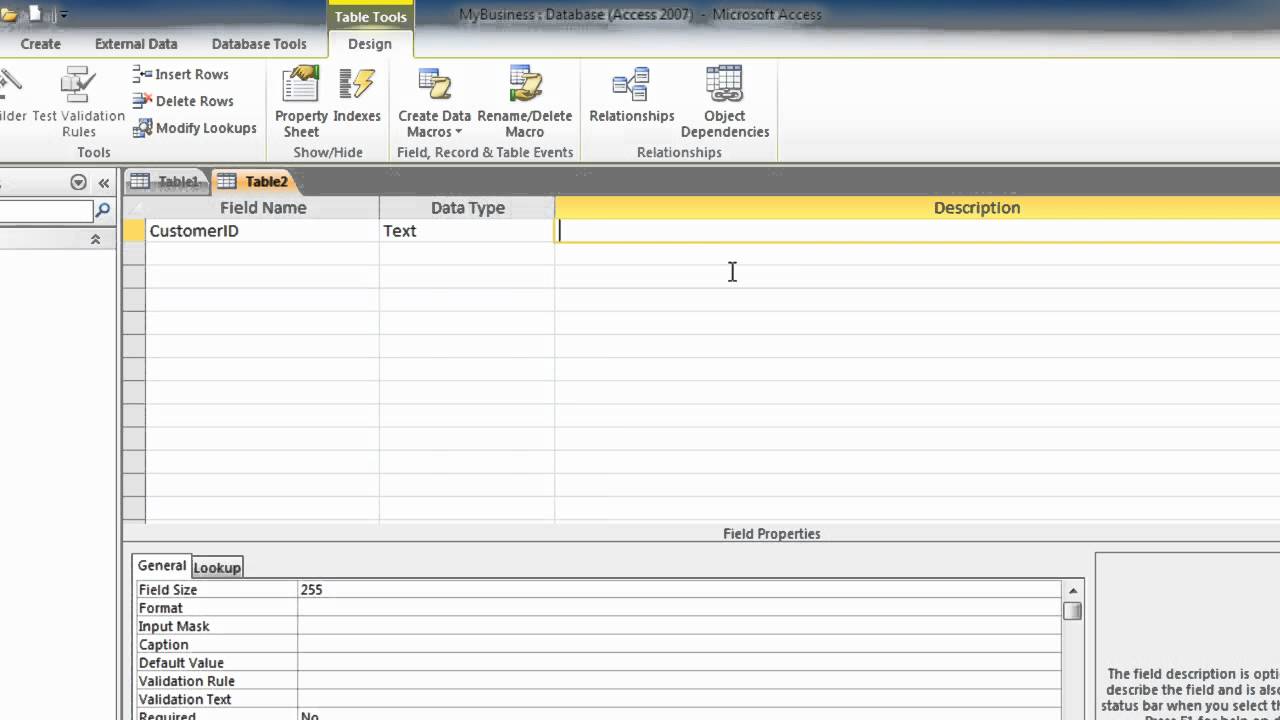Open the quick access toolbar customize dropdown

[65, 15]
